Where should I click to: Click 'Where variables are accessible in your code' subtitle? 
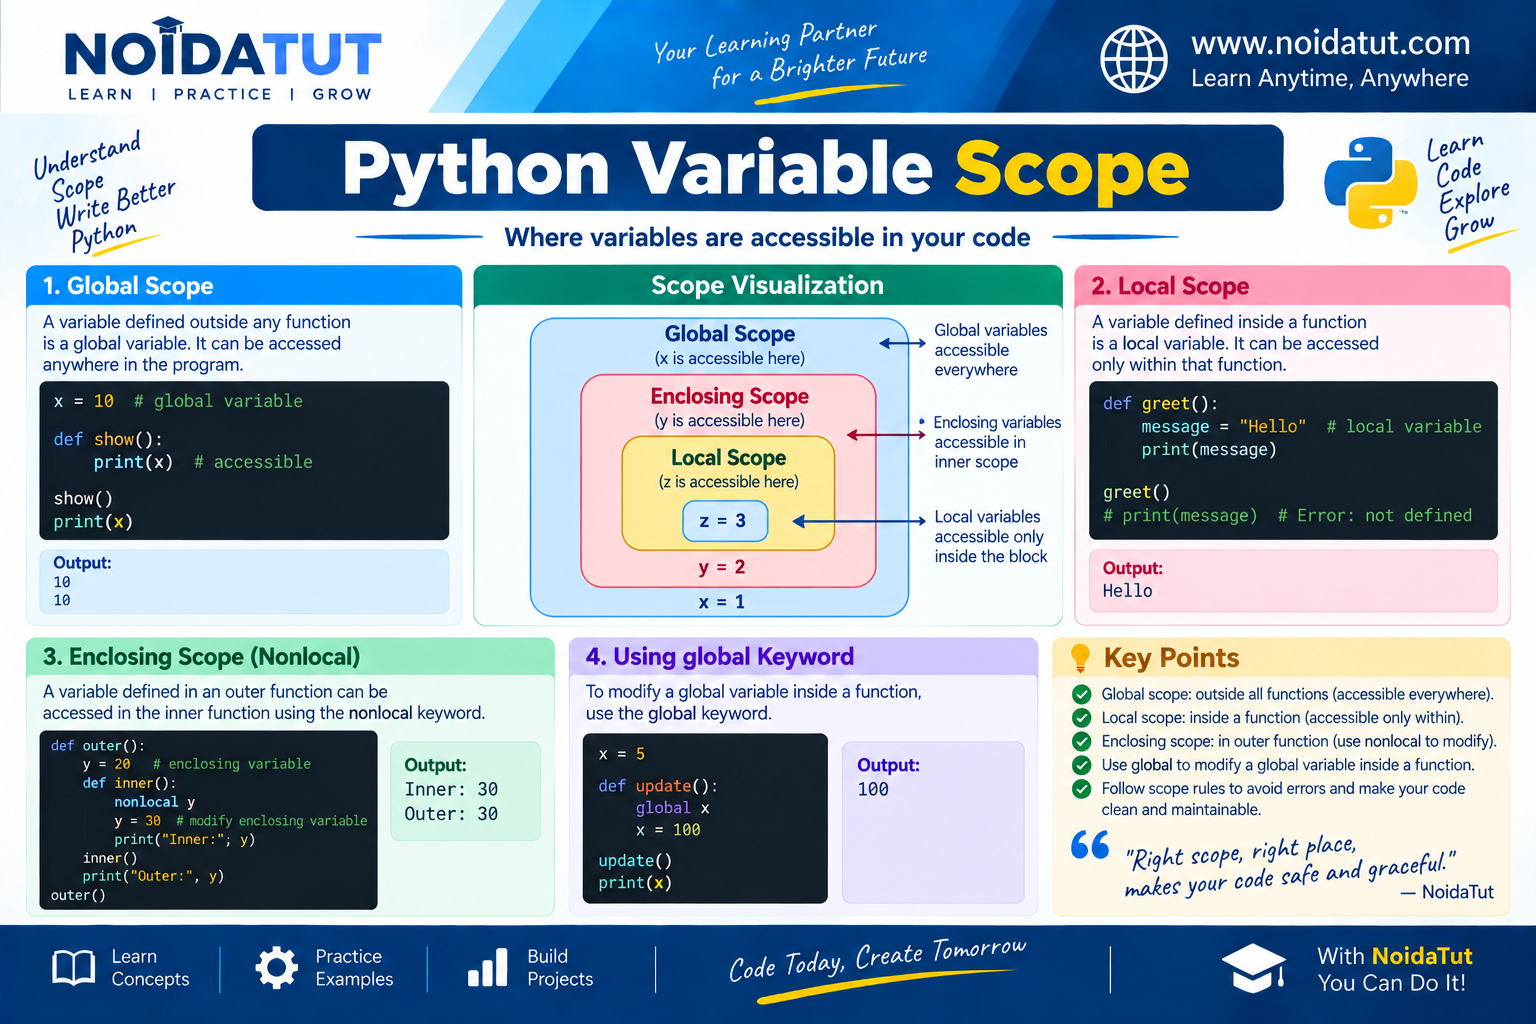[767, 238]
